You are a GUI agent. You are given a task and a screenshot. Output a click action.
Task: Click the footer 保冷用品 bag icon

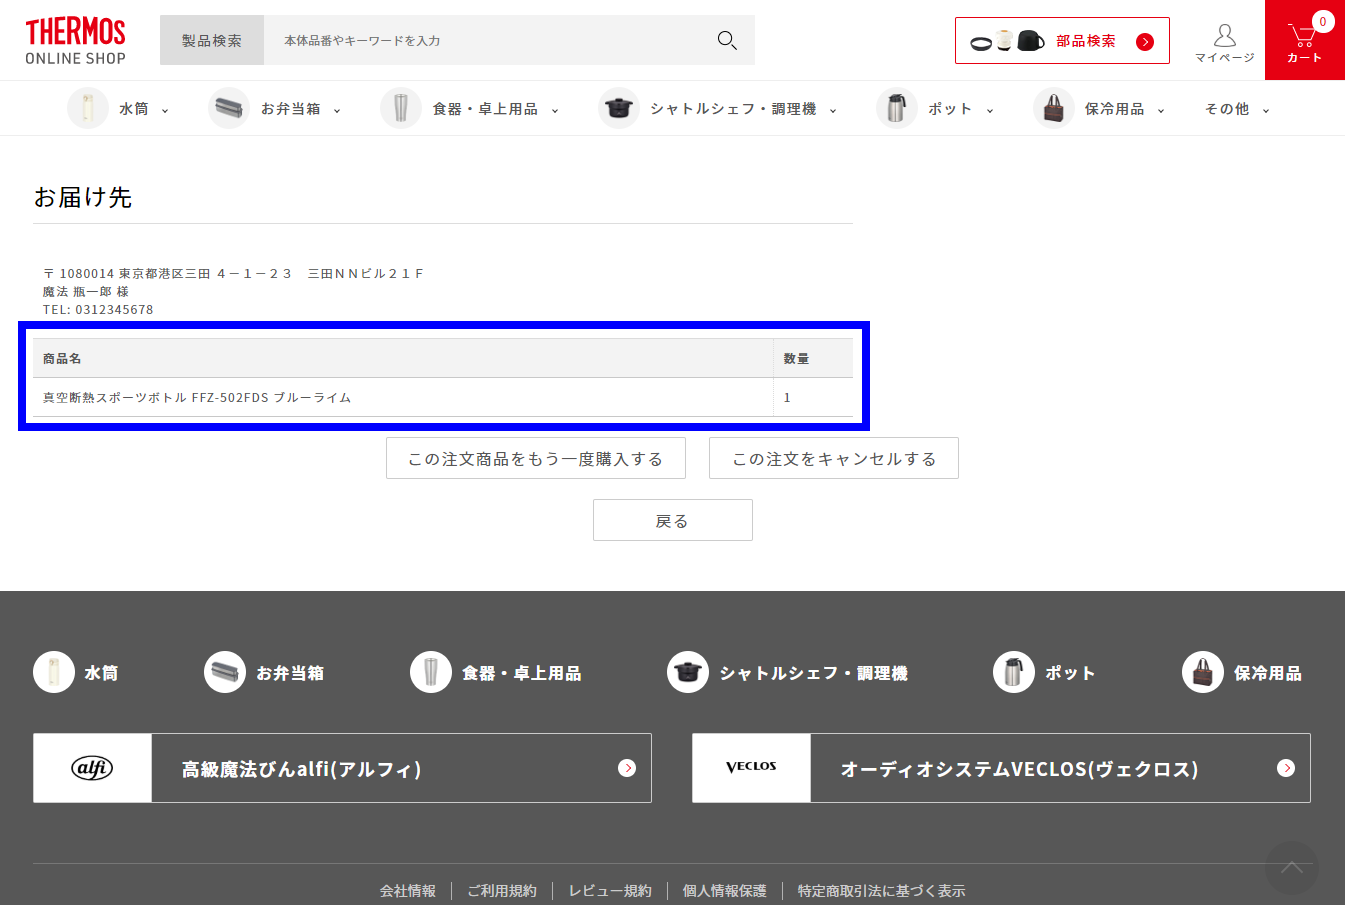pos(1203,672)
